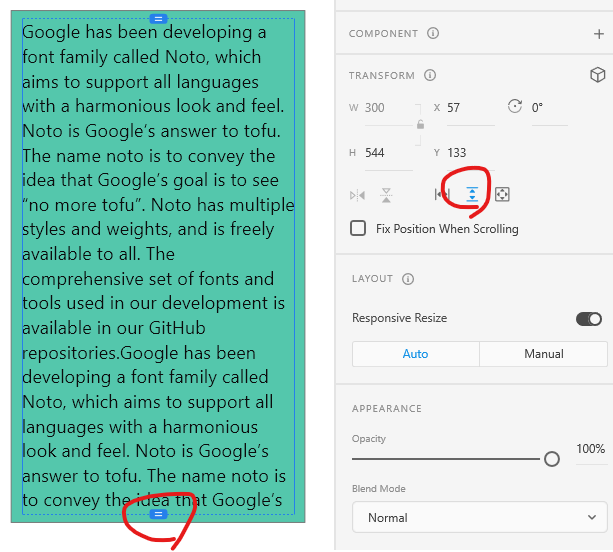Image resolution: width=613 pixels, height=552 pixels.
Task: Toggle the Responsive Resize switch
Action: (x=589, y=319)
